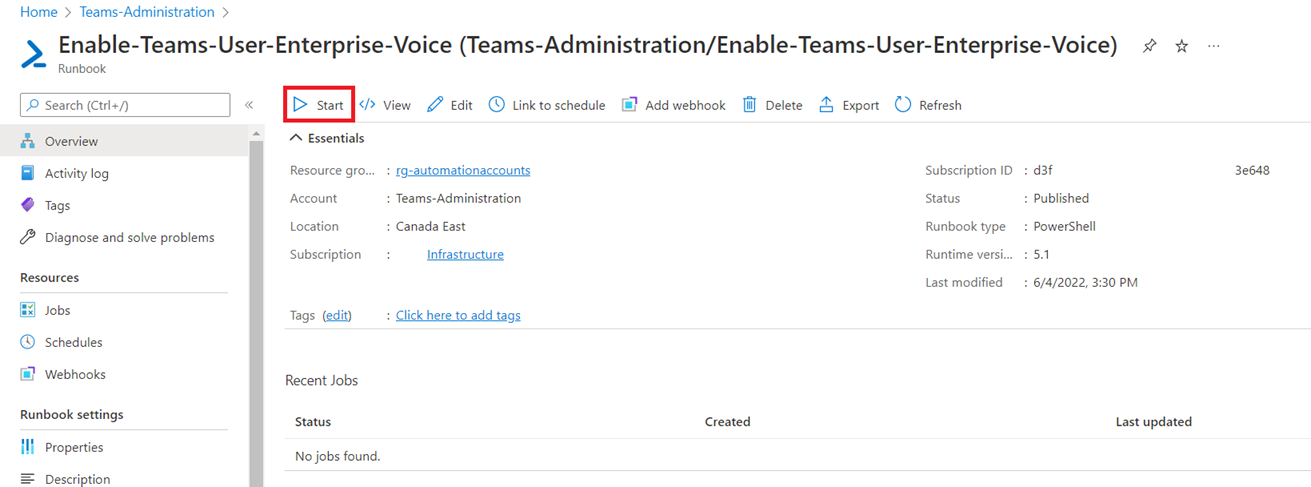Collapse the Essentials section

click(296, 138)
